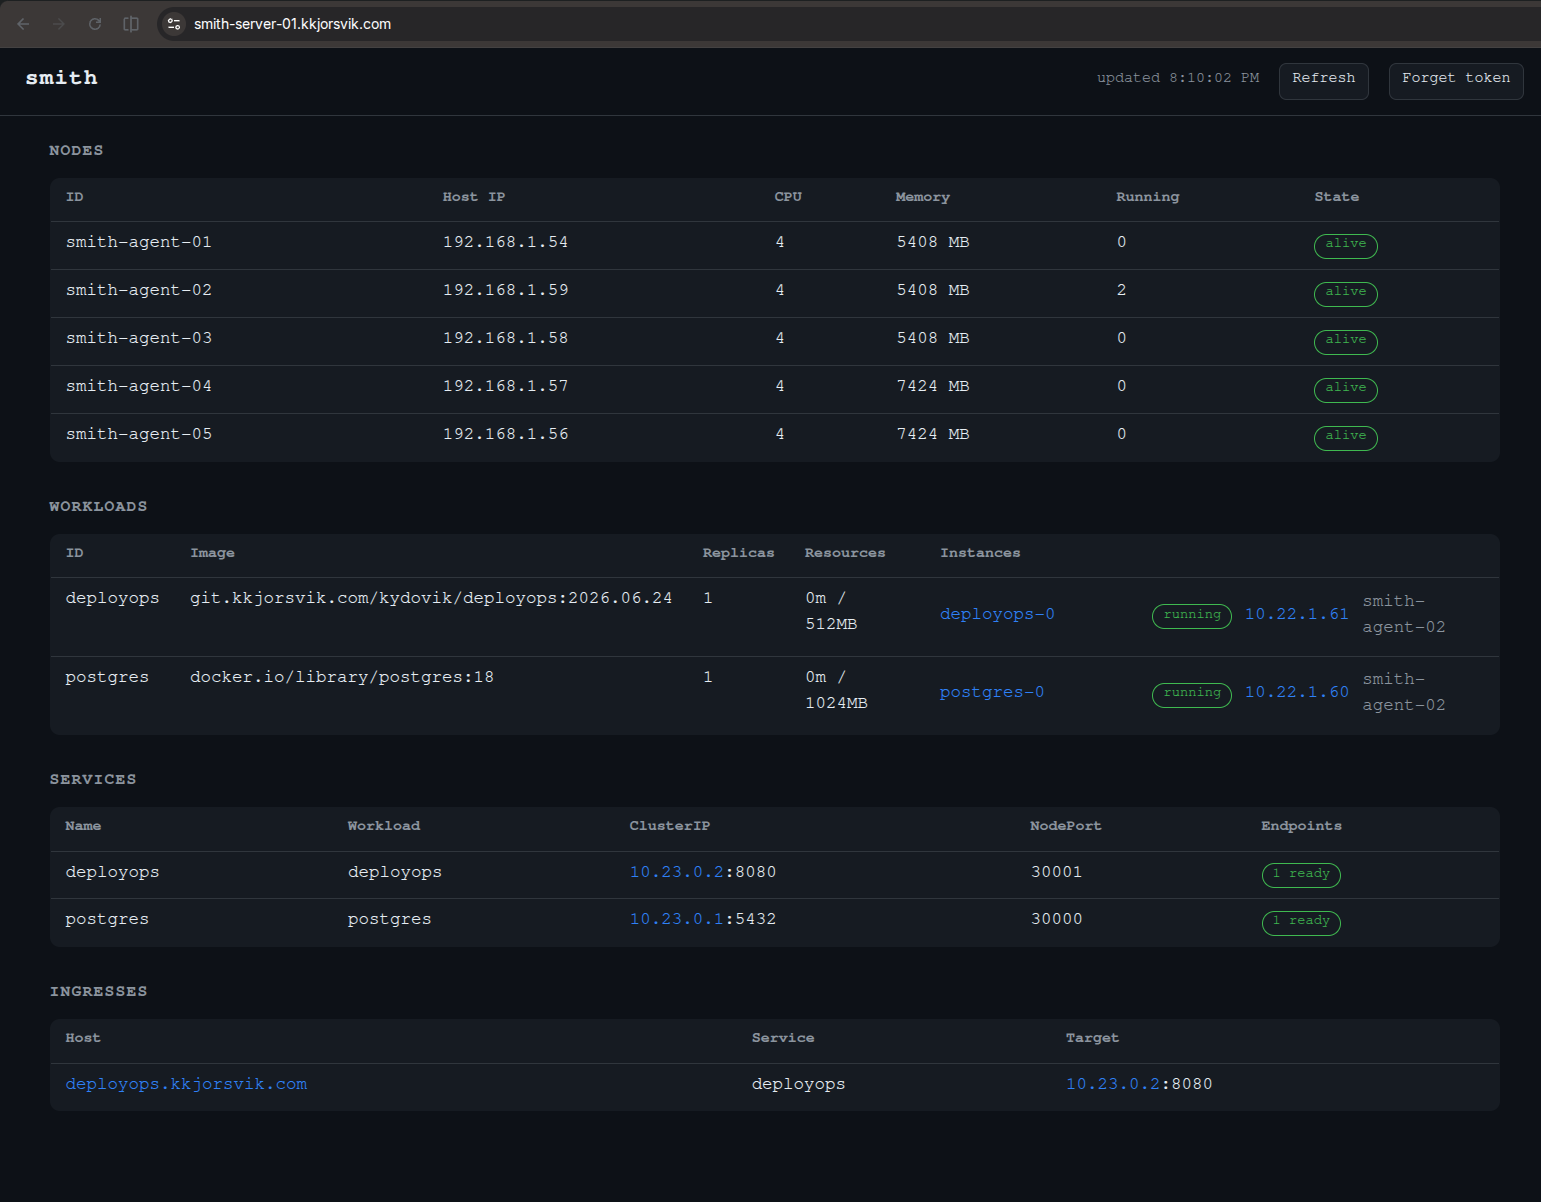Click alive badge for smith-agent-05
This screenshot has height=1202, width=1541.
pos(1345,437)
